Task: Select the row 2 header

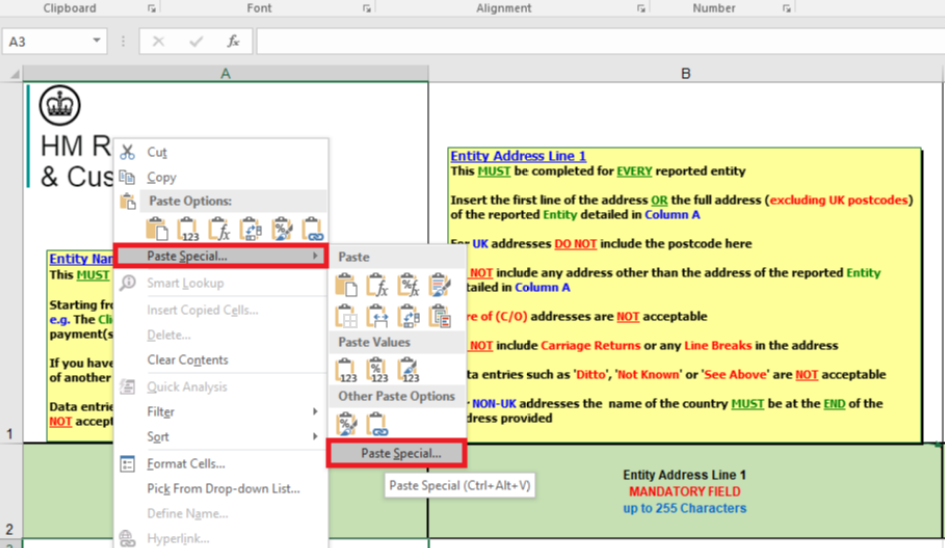Action: click(10, 491)
